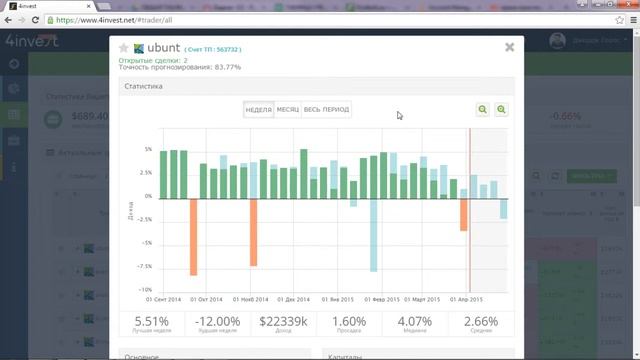This screenshot has width=640, height=360.
Task: Close the ubunt trader dialog
Action: [x=509, y=47]
